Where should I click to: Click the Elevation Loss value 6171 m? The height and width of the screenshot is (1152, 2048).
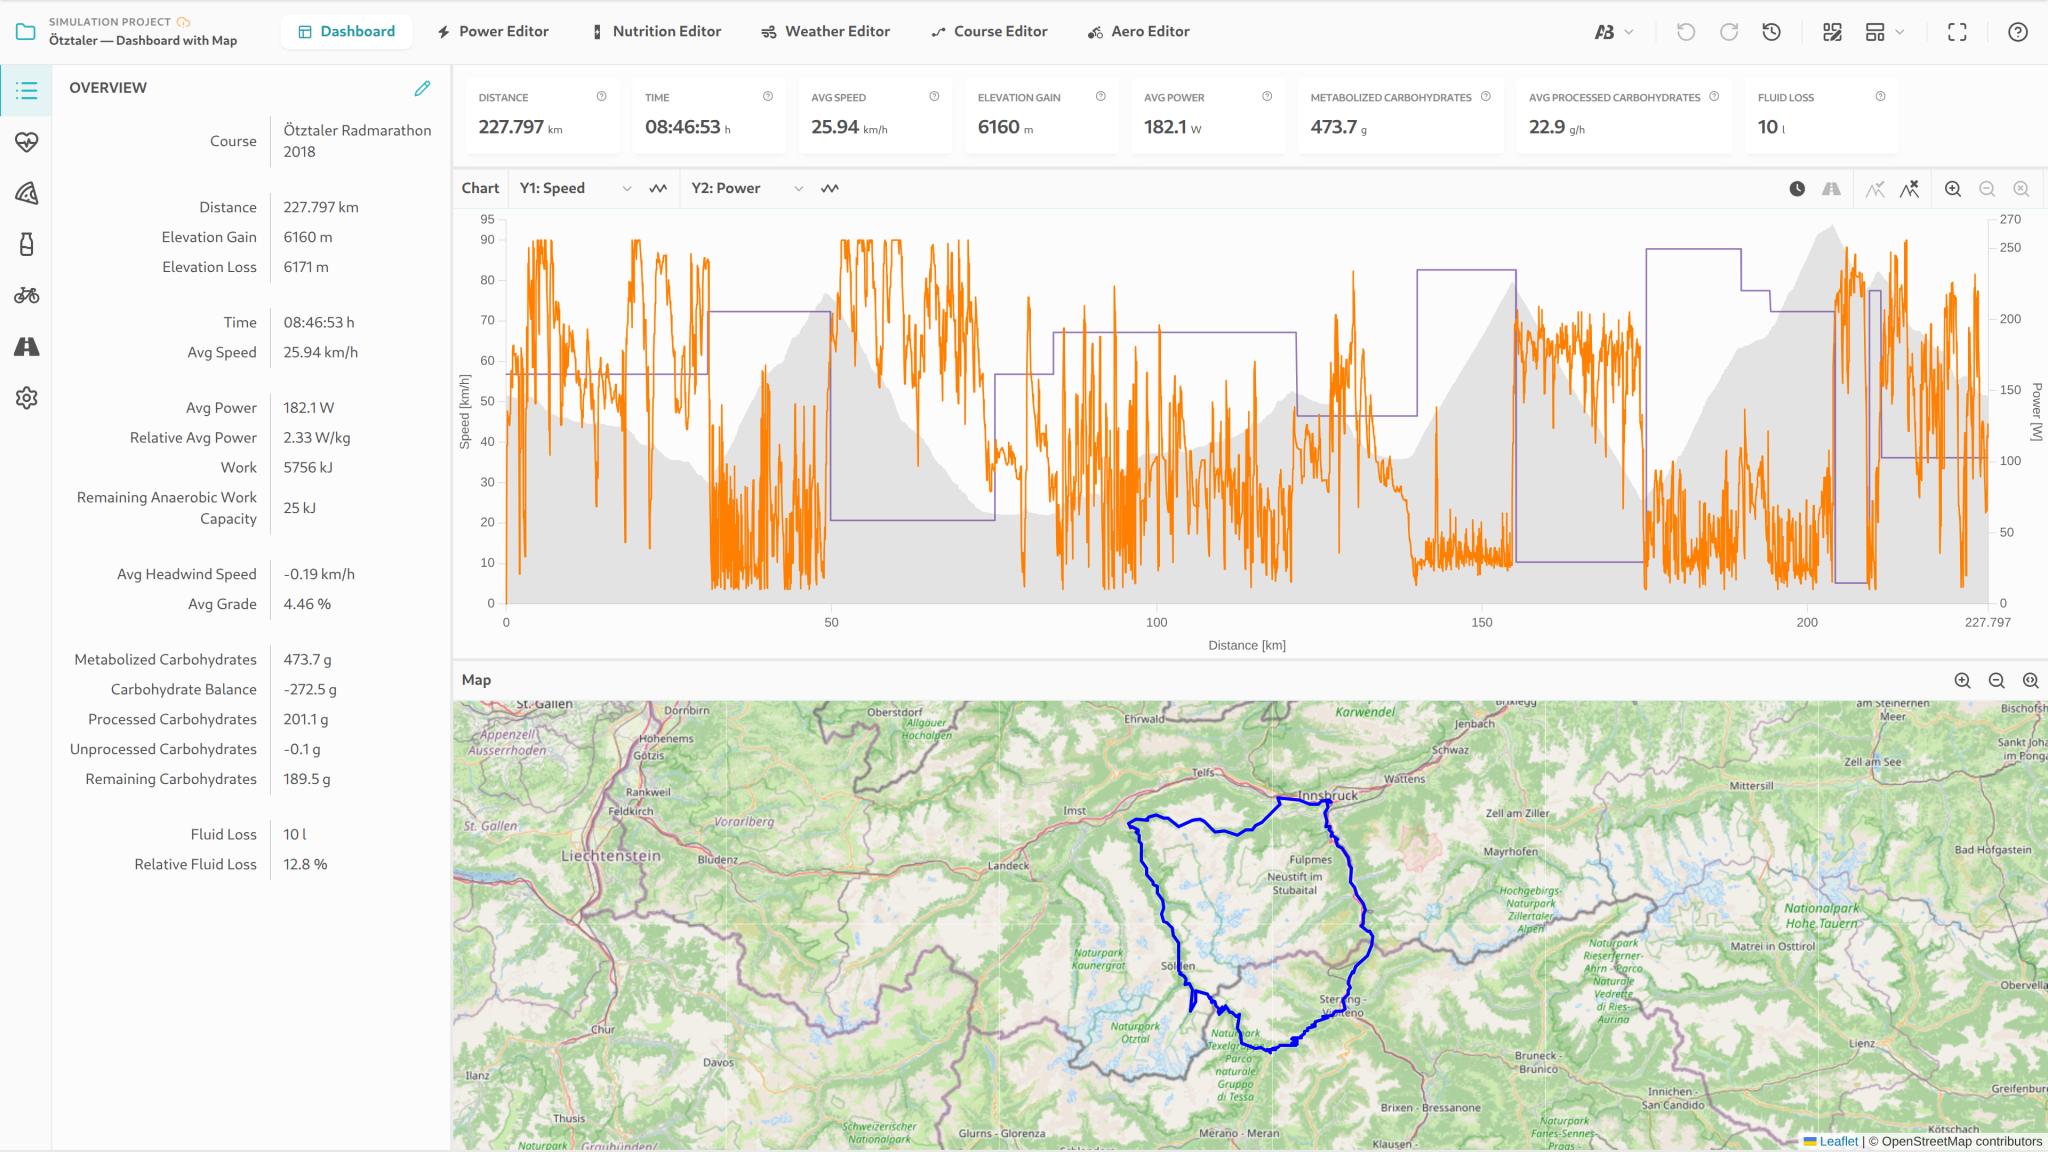pyautogui.click(x=306, y=267)
